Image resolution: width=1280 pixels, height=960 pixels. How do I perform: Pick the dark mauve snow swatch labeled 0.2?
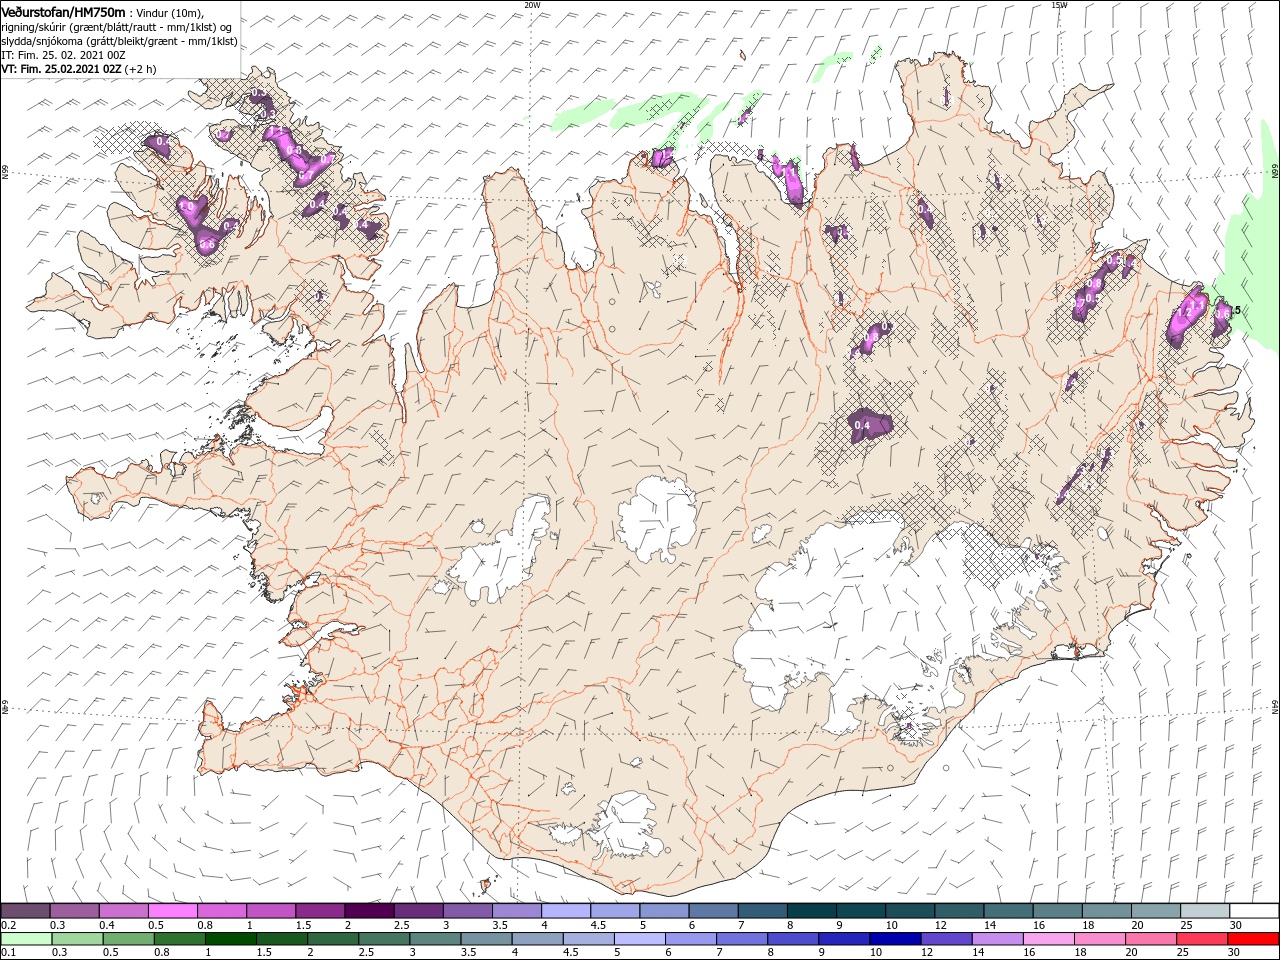coord(25,911)
